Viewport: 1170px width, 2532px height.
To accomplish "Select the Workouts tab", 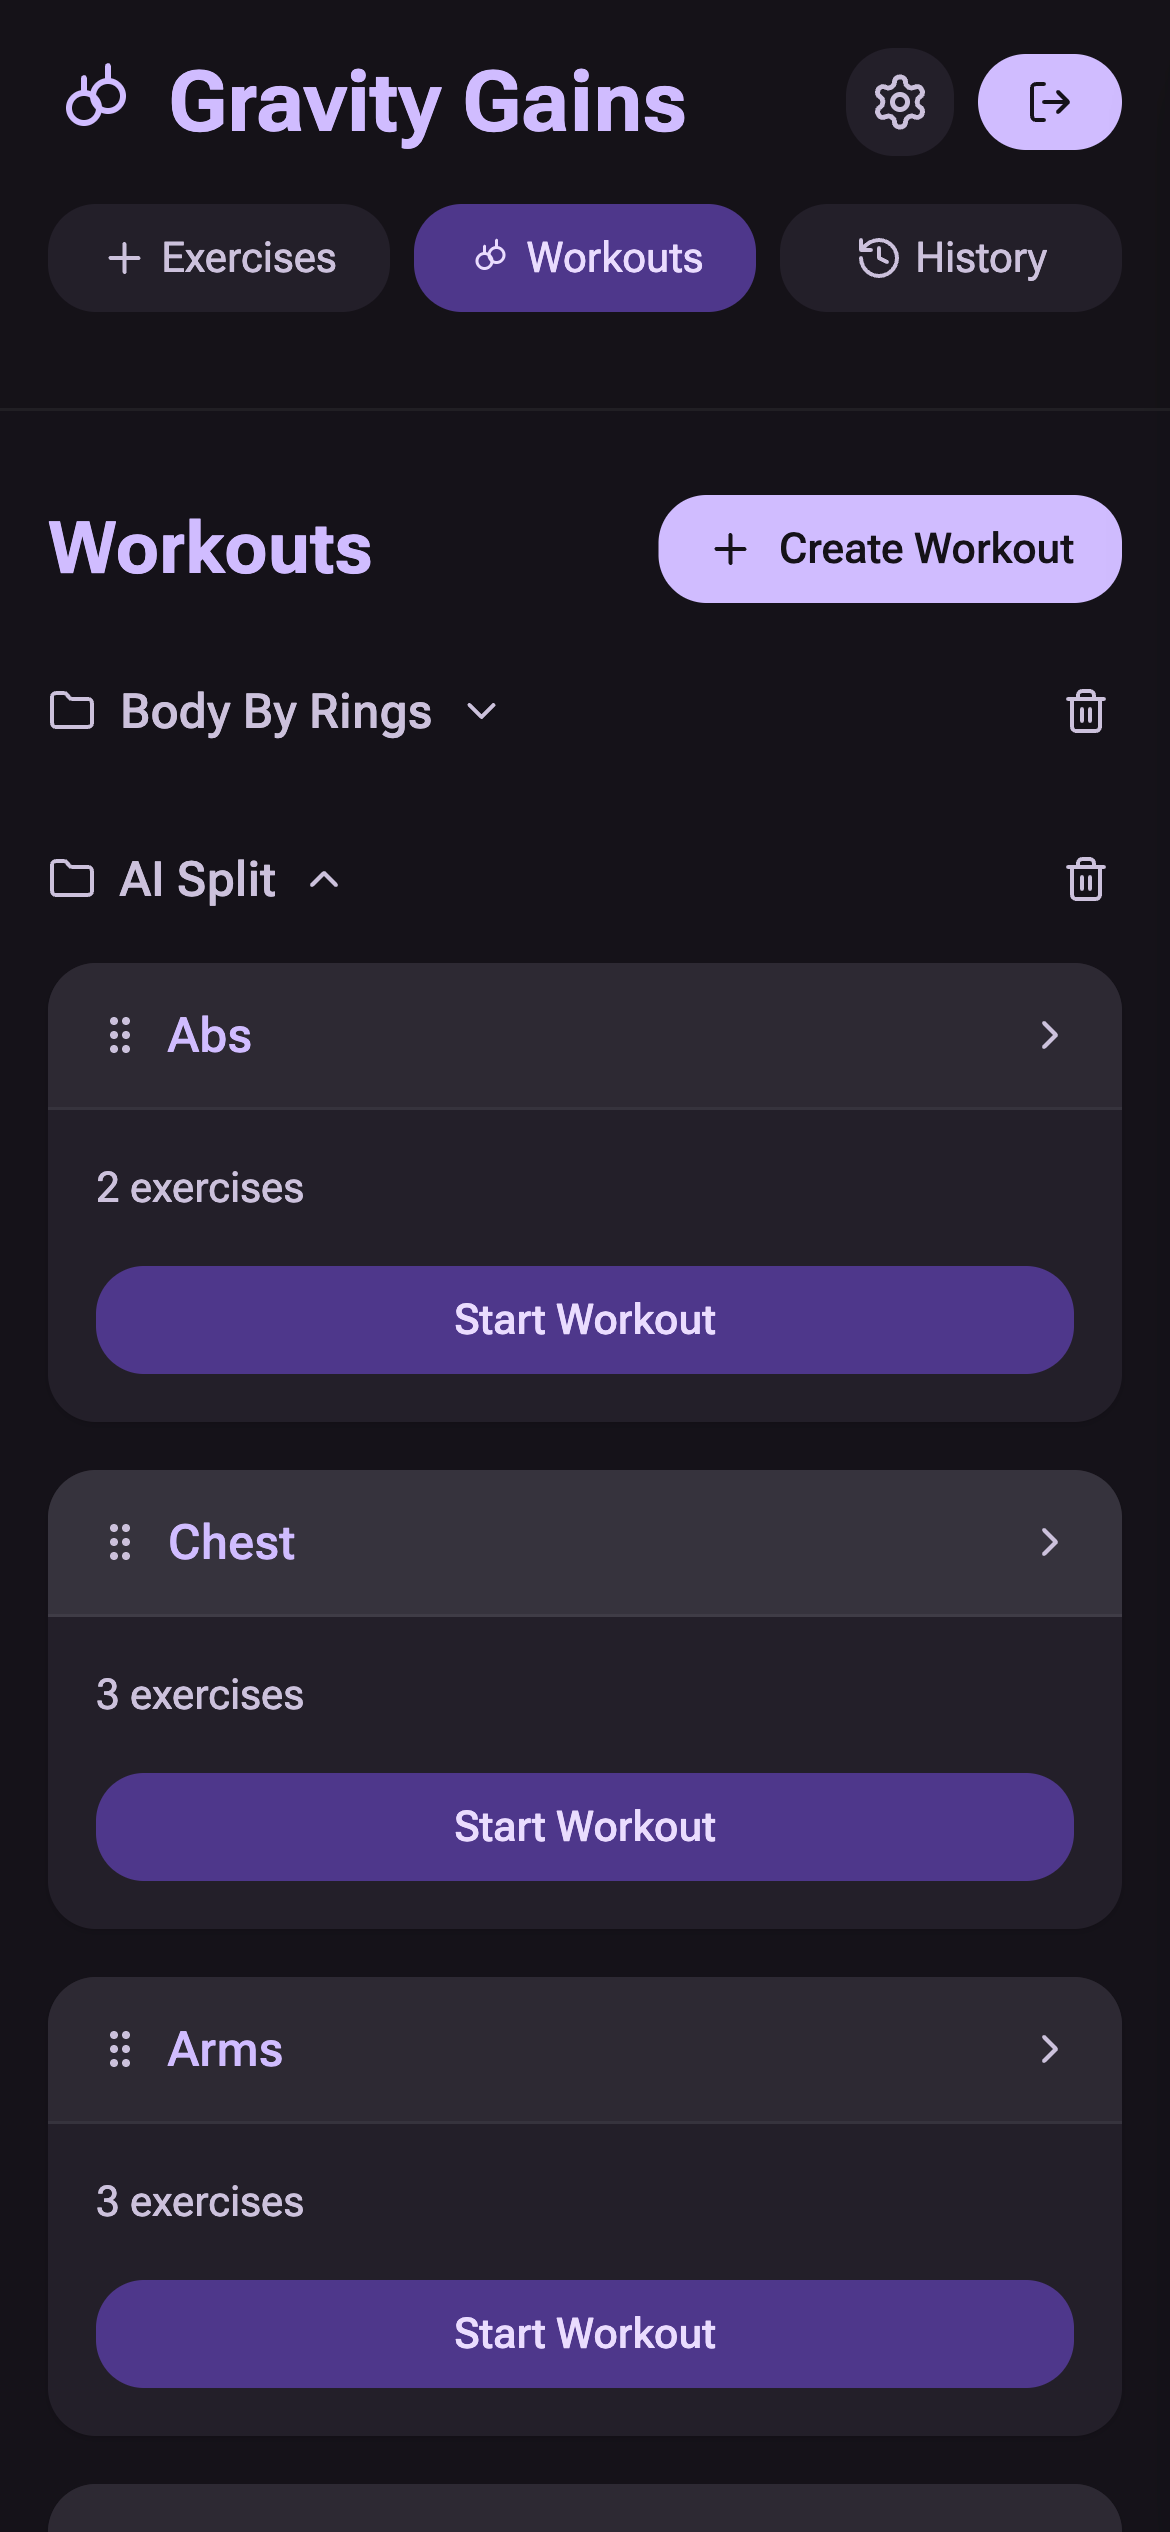I will pyautogui.click(x=585, y=257).
